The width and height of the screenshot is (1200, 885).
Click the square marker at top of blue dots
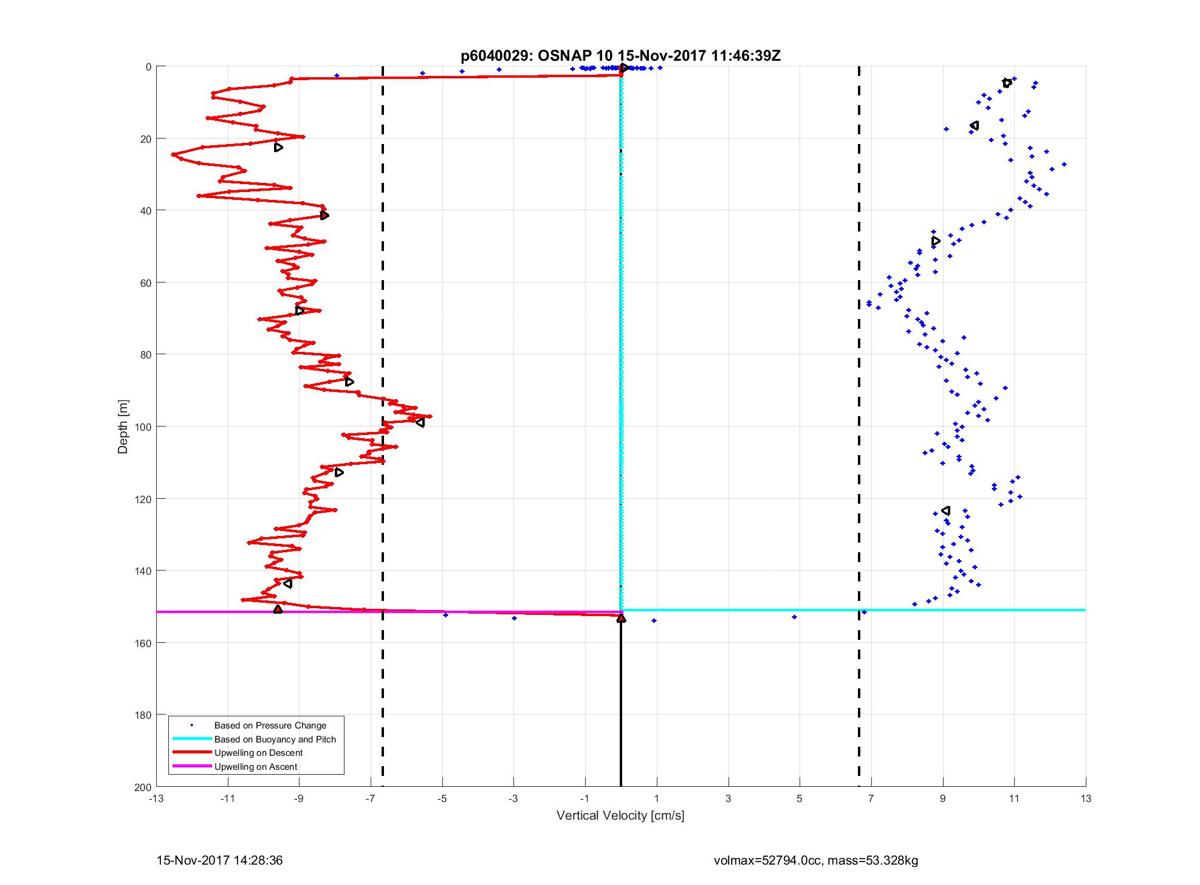pyautogui.click(x=1007, y=83)
